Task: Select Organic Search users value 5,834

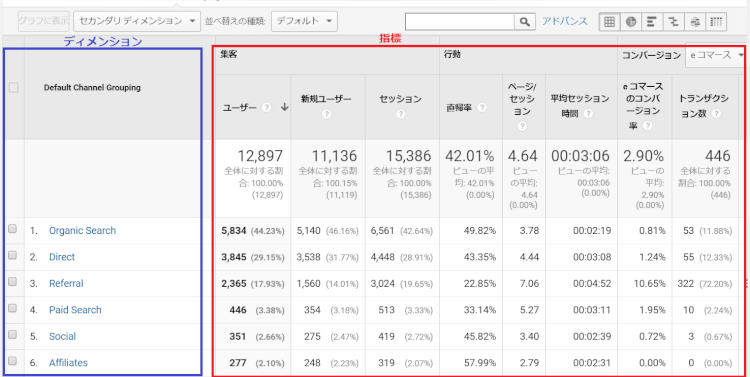Action: tap(234, 231)
